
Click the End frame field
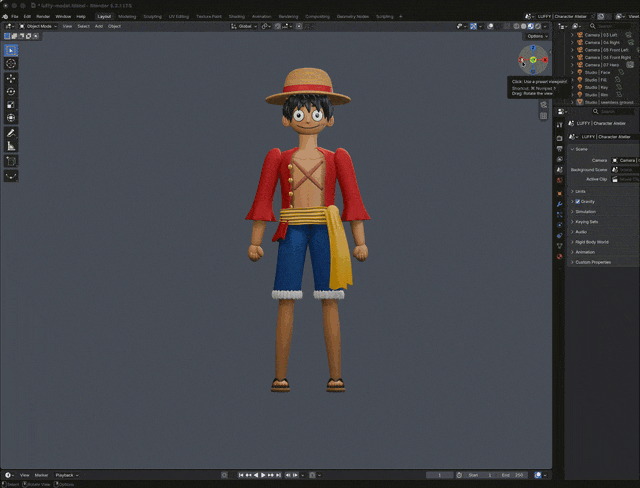click(x=513, y=475)
